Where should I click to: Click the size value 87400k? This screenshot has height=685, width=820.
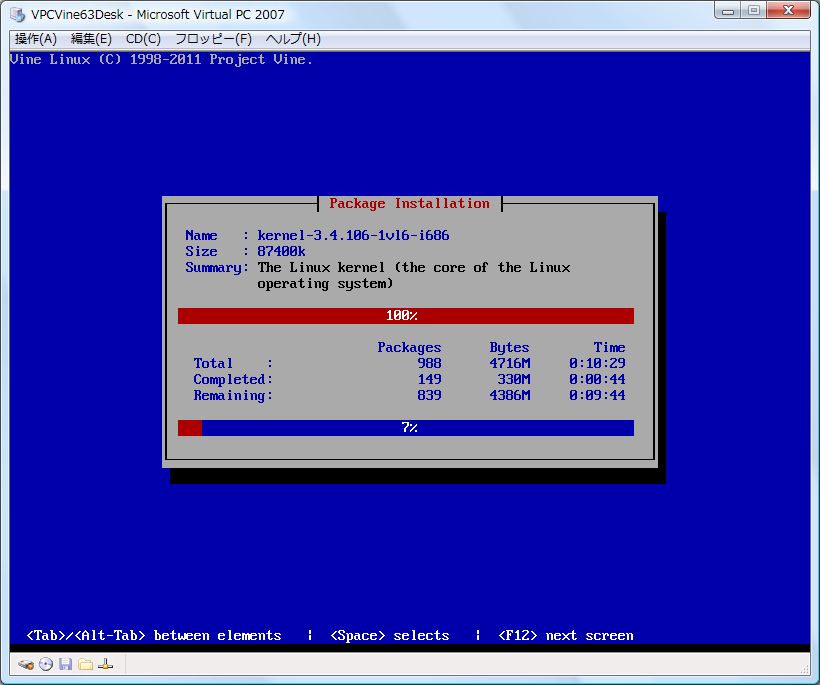[281, 252]
